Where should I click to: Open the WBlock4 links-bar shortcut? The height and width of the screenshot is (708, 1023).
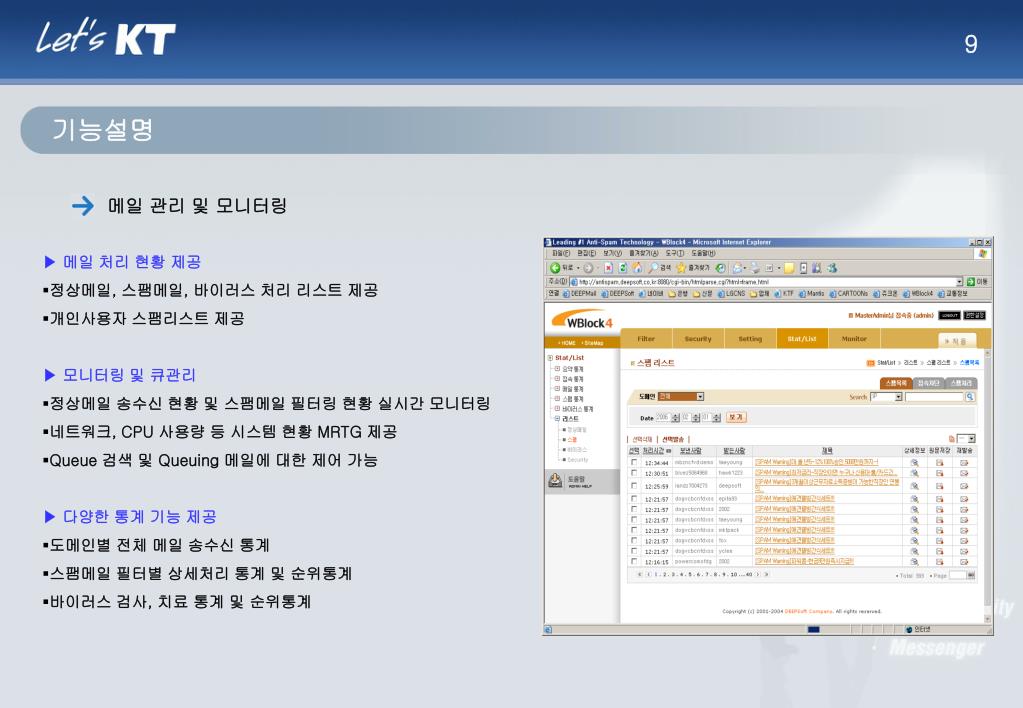[919, 294]
